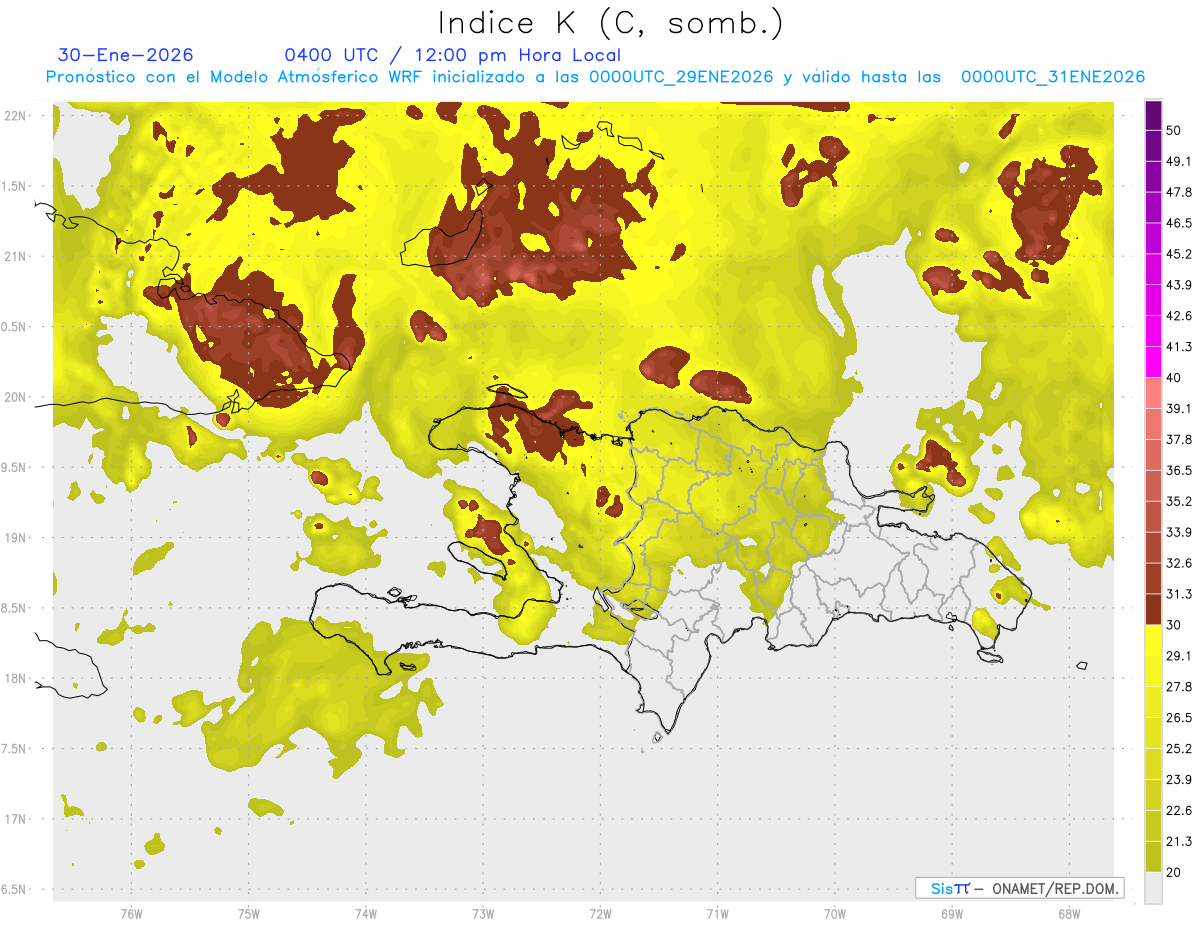1200x927 pixels.
Task: Click colorbar value '27.8'
Action: point(1179,687)
